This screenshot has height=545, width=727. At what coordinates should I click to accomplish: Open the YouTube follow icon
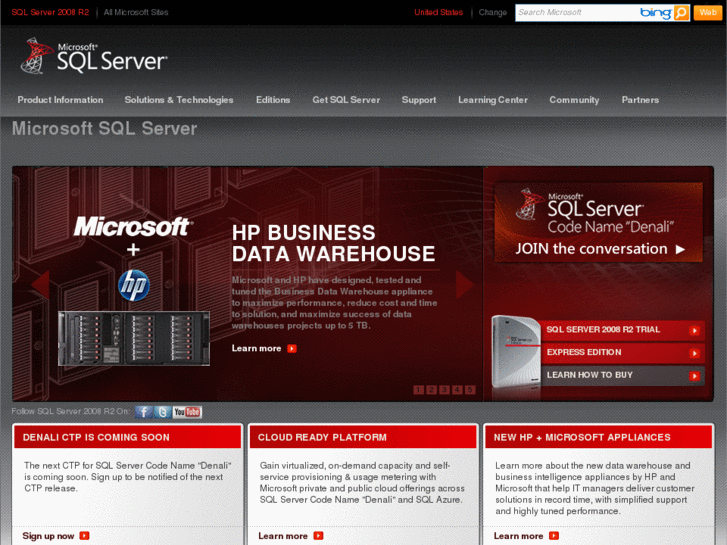(x=187, y=412)
